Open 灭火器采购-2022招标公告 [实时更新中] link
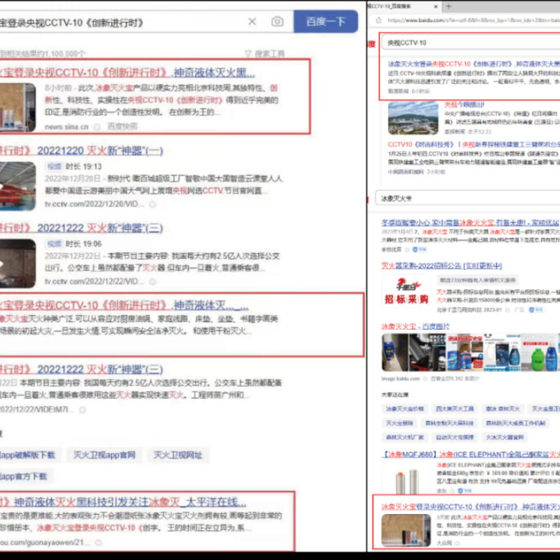 (441, 266)
